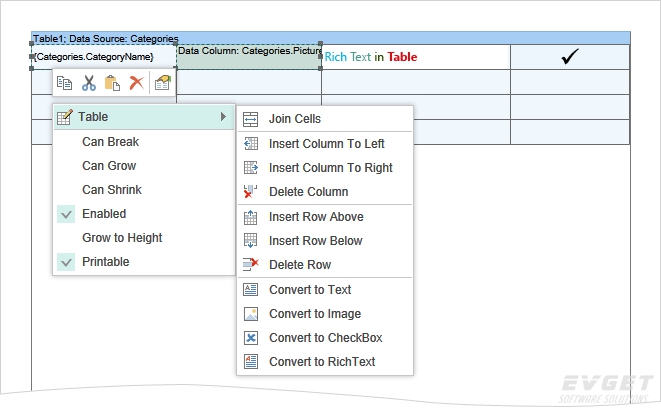This screenshot has width=661, height=409.
Task: Select the Rich Text in Table cell
Action: click(x=416, y=57)
